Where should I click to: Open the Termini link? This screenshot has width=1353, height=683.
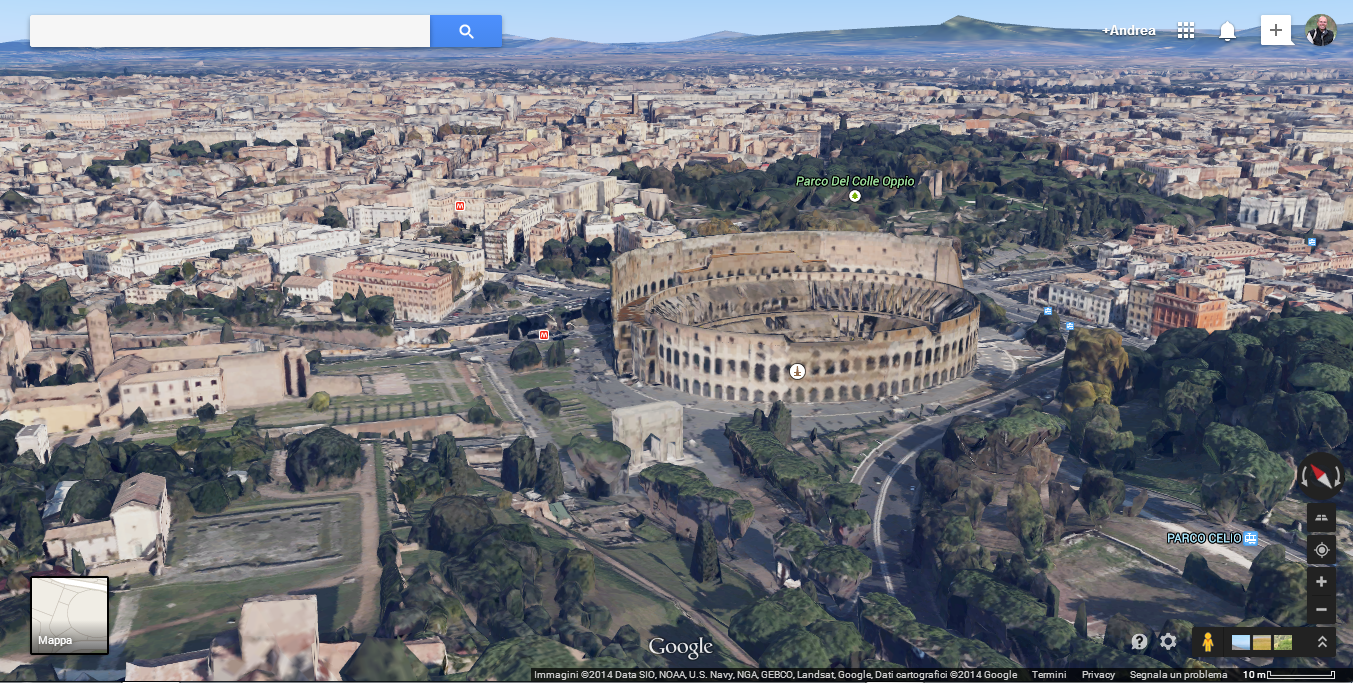[1049, 675]
